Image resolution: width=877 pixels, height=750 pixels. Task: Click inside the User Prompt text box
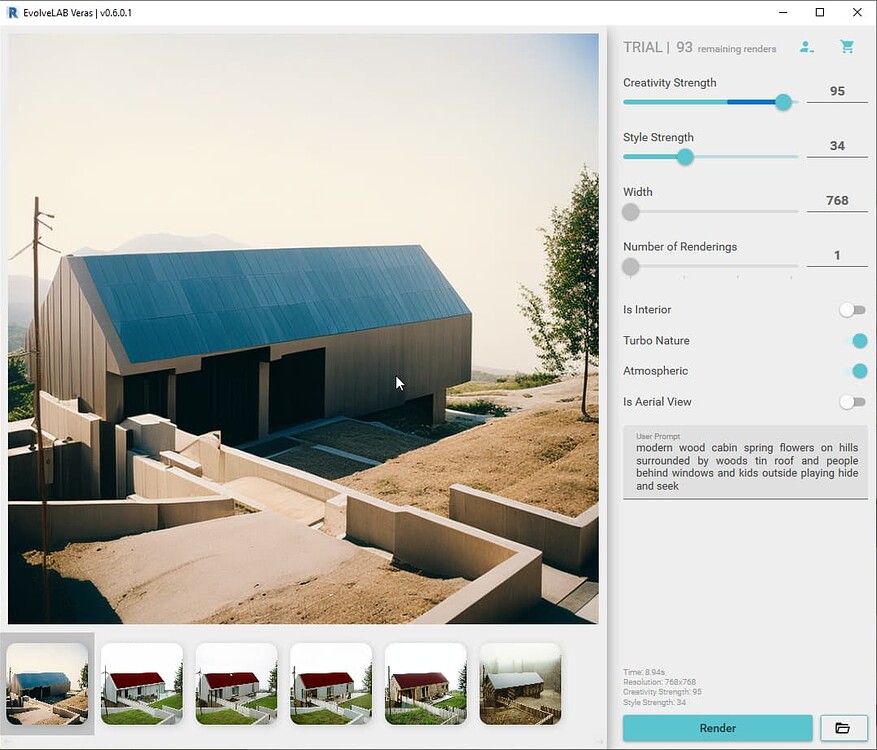tap(745, 466)
